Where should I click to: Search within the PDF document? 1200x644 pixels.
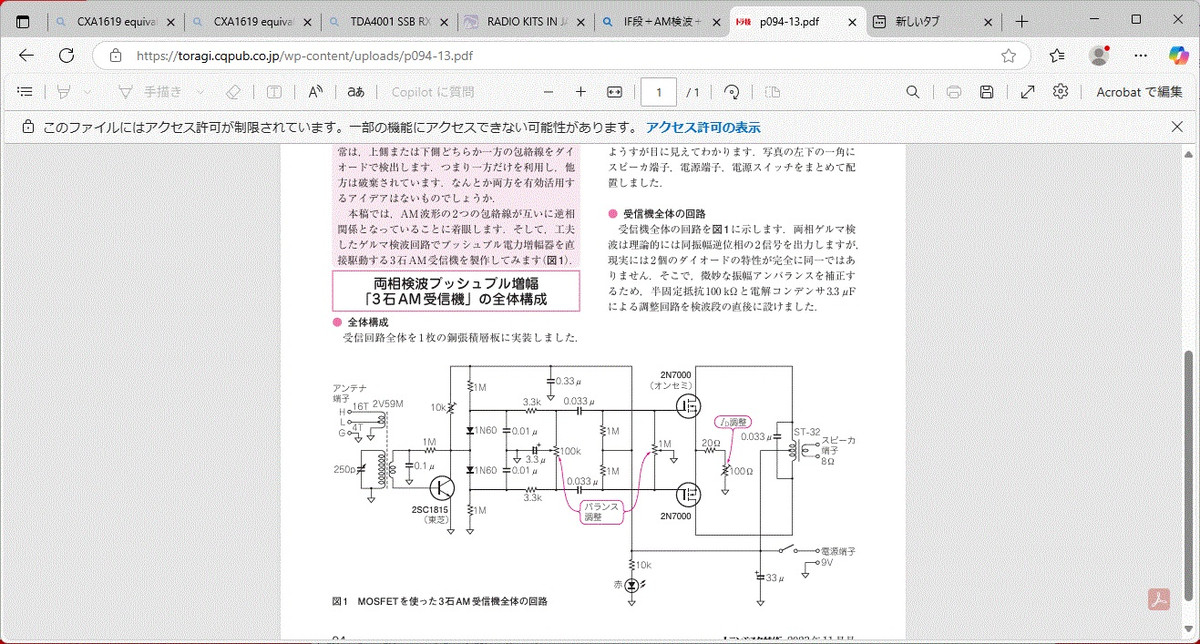(913, 92)
